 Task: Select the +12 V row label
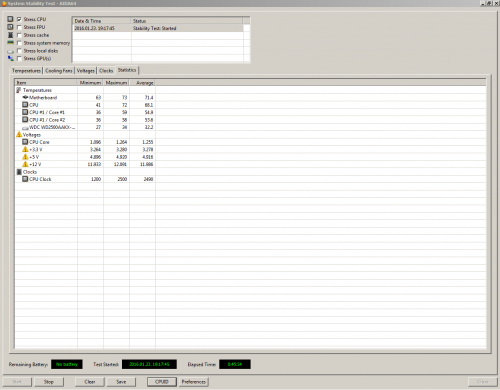coord(35,164)
